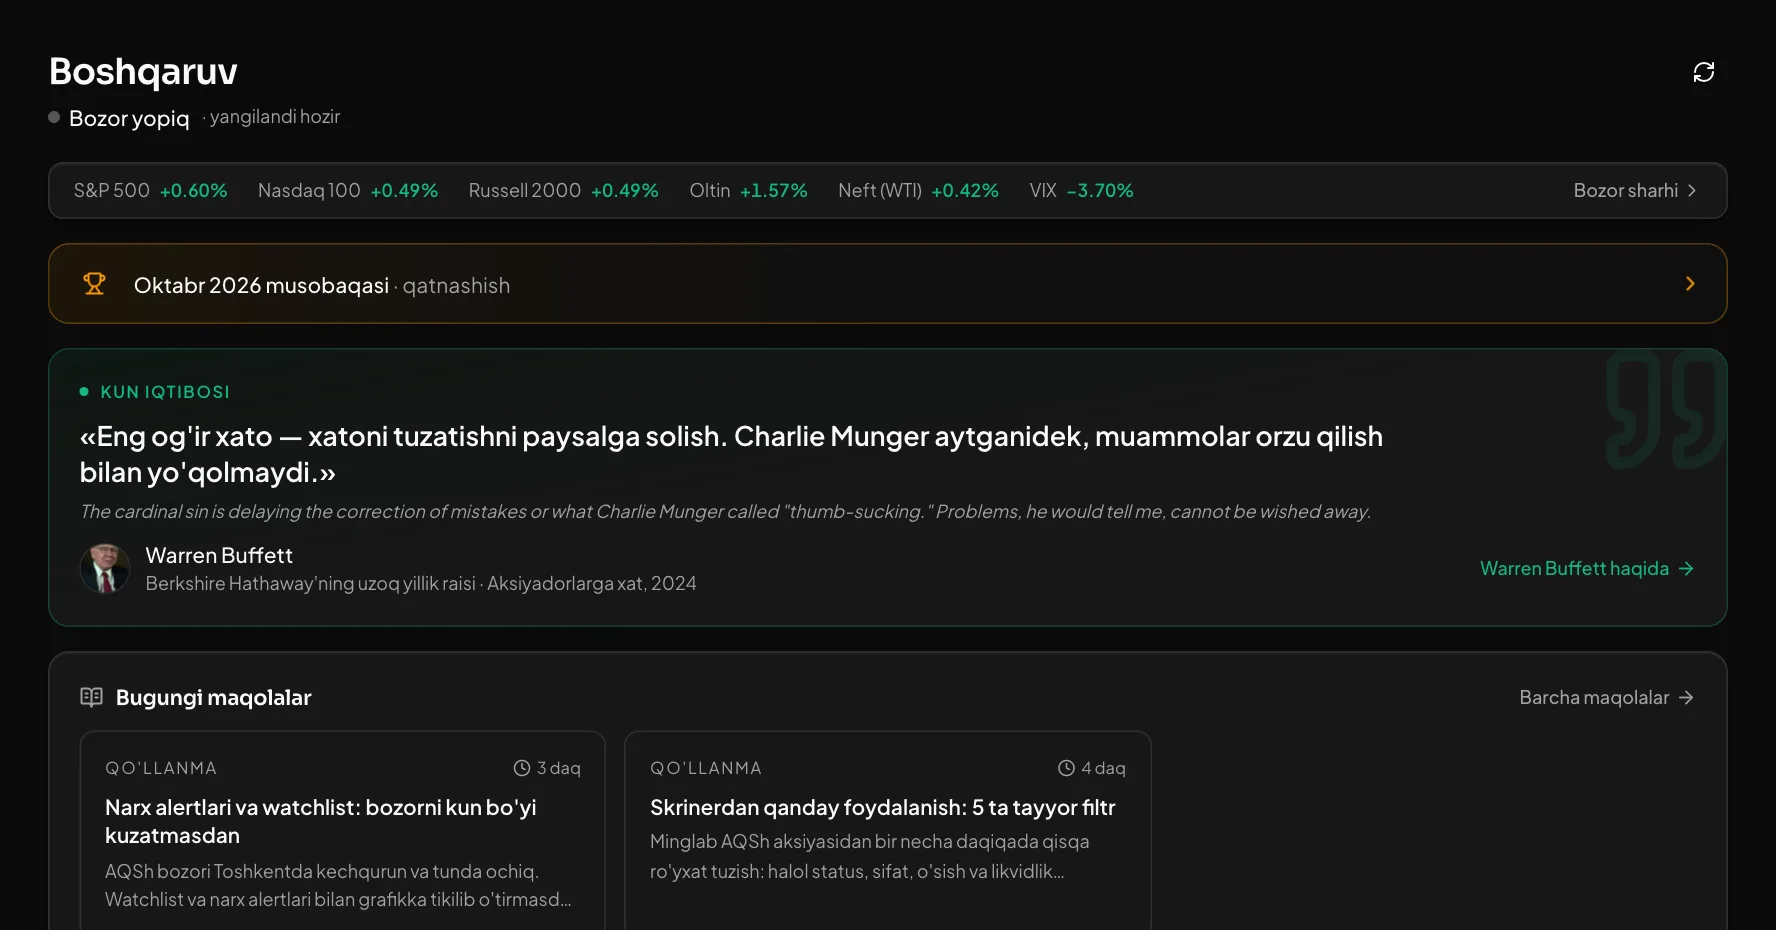
Task: Click the Bugungi maqolalar section title
Action: click(x=213, y=697)
